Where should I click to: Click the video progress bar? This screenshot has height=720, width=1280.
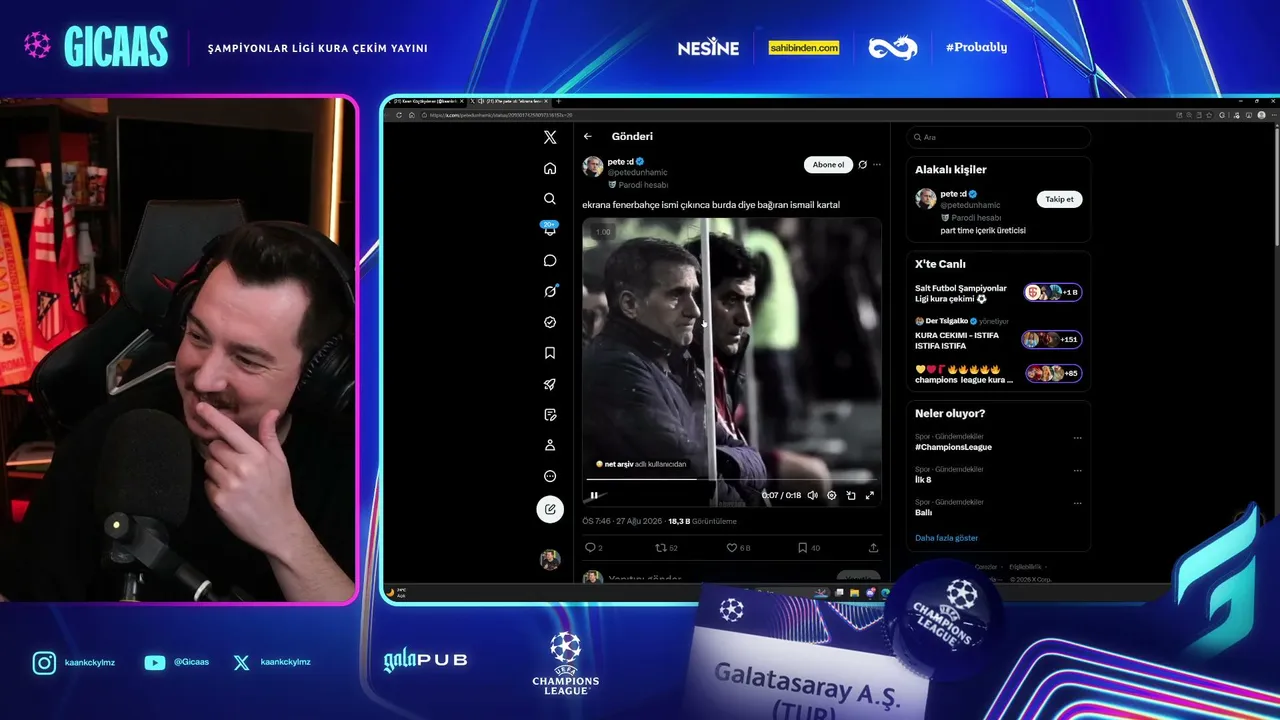click(732, 479)
